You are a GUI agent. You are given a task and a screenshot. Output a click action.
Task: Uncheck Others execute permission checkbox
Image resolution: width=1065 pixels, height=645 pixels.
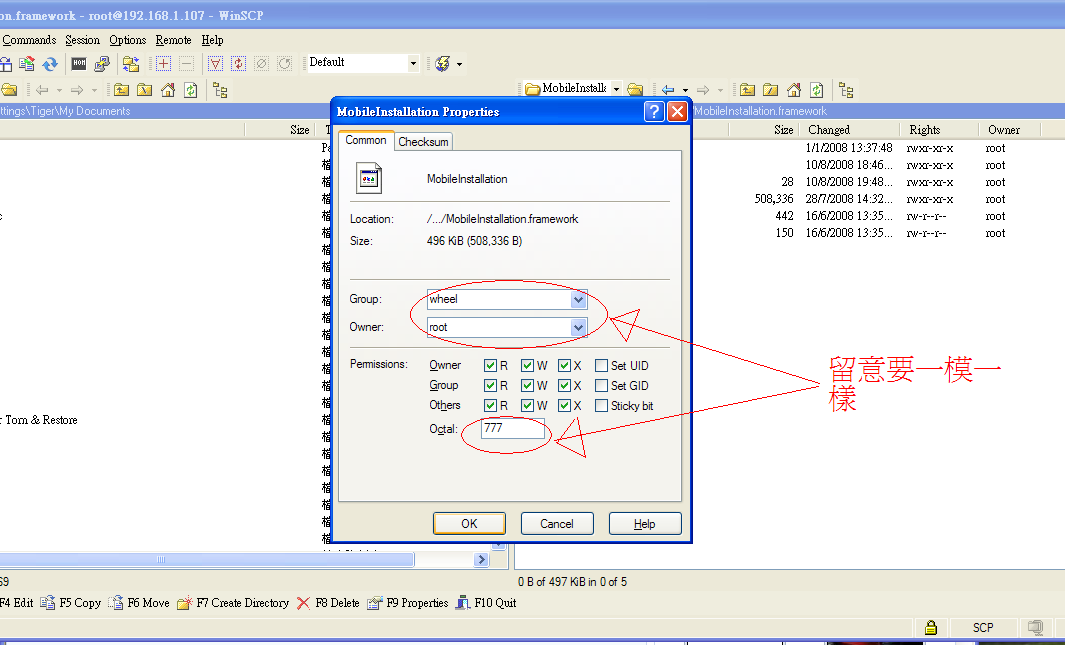tap(565, 406)
